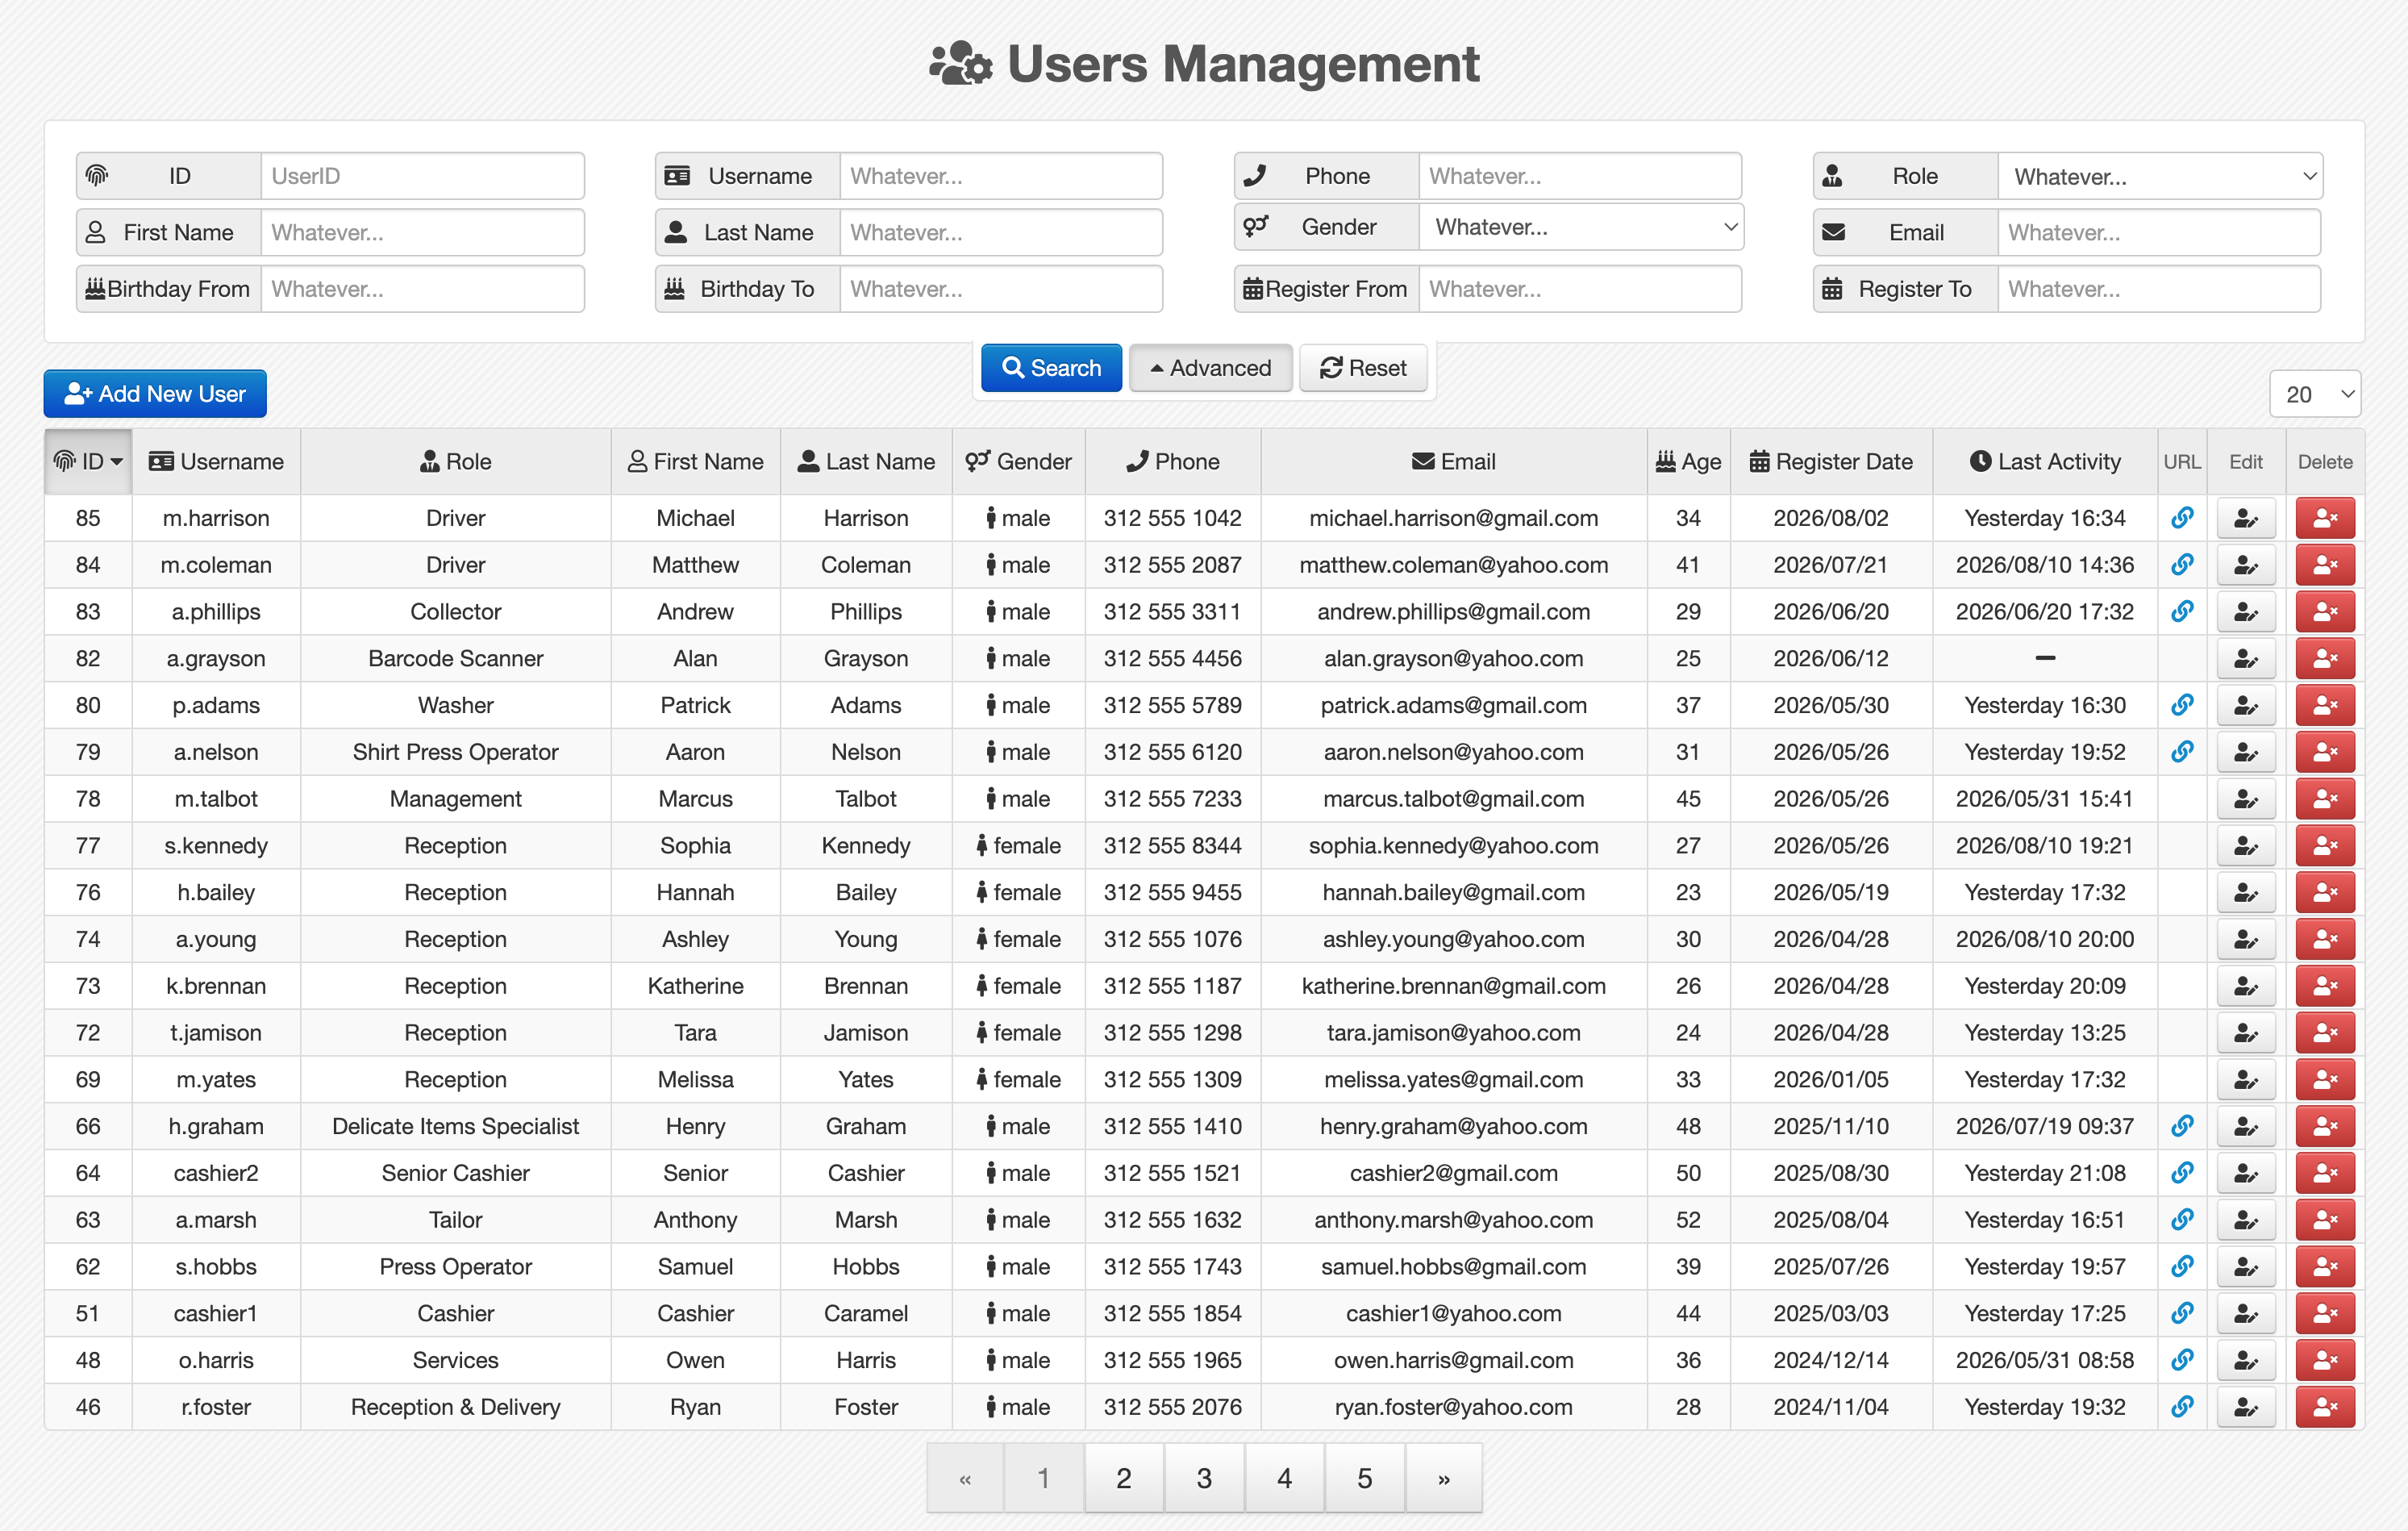This screenshot has width=2408, height=1531.
Task: Go to page 5
Action: [x=1365, y=1477]
